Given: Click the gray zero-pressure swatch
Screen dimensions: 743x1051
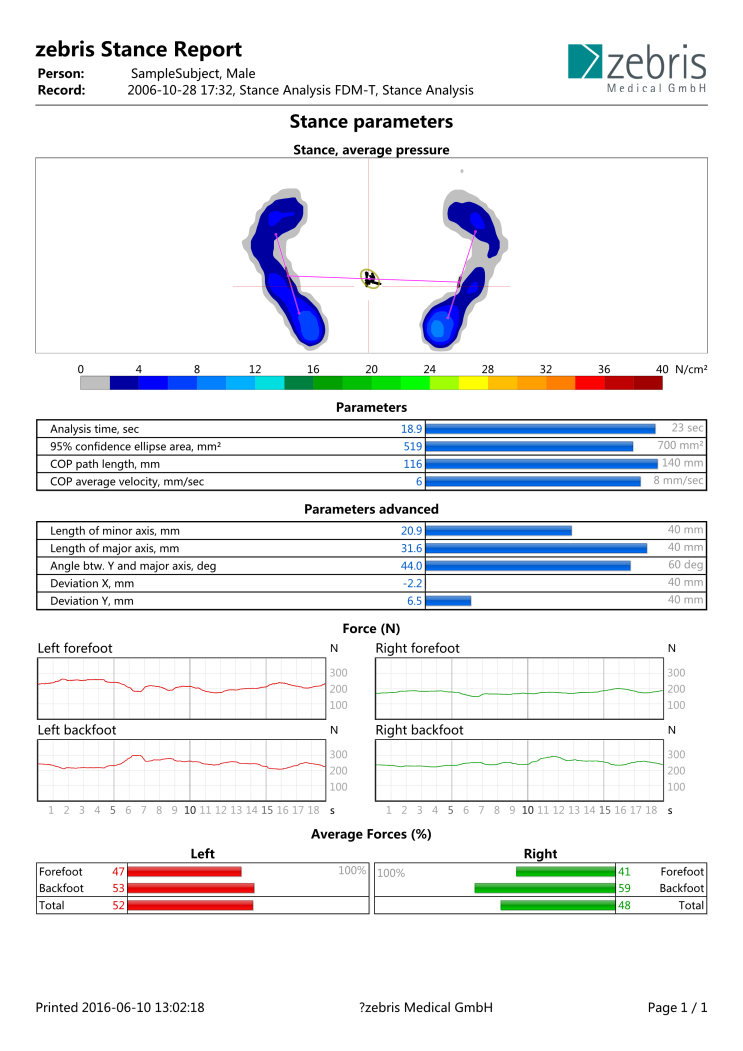Looking at the screenshot, I should click(x=95, y=383).
